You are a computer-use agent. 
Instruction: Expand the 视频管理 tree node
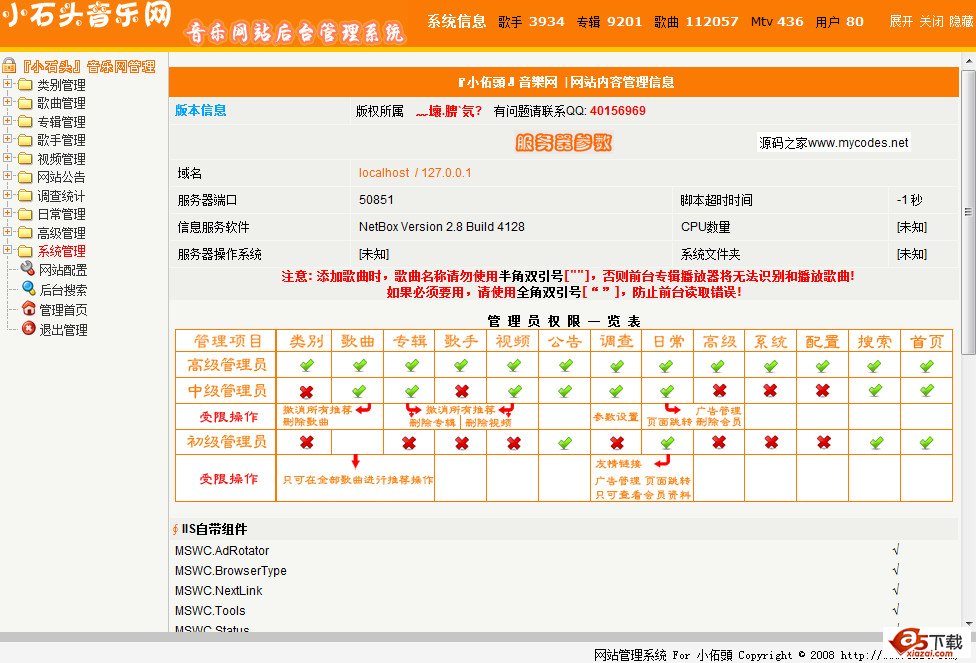point(7,158)
